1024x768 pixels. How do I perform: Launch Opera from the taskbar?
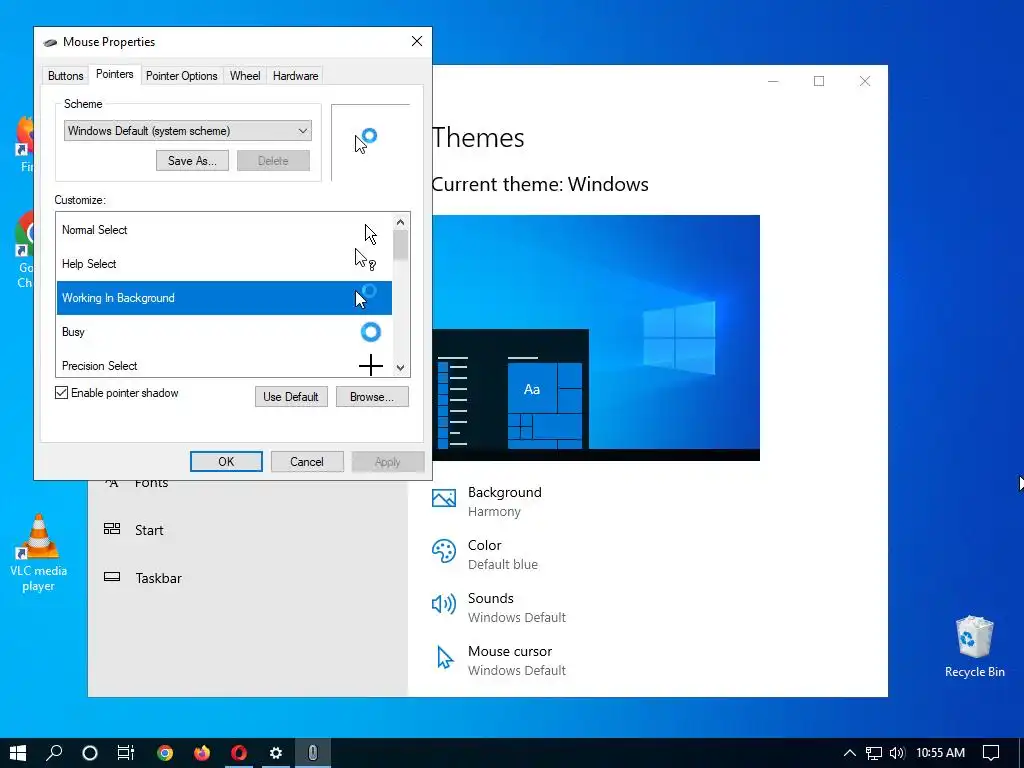click(239, 753)
